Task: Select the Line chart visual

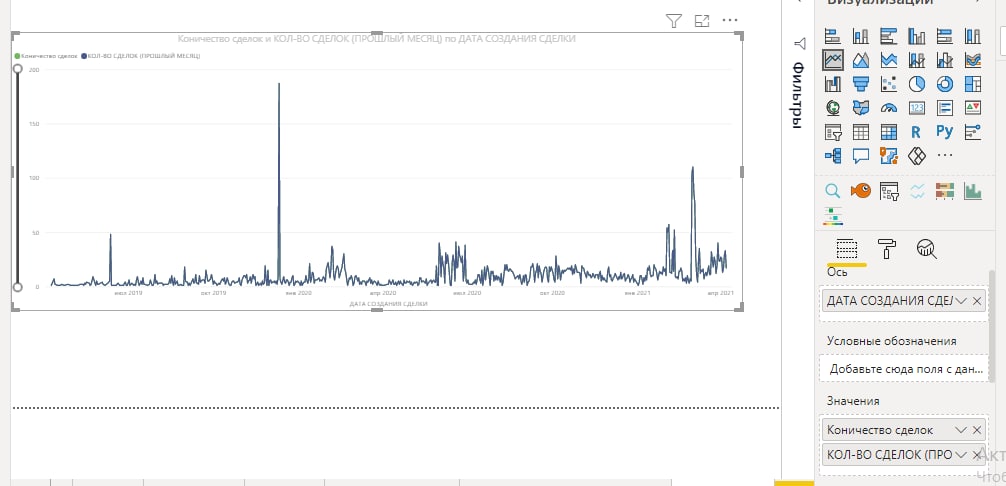Action: click(x=833, y=60)
